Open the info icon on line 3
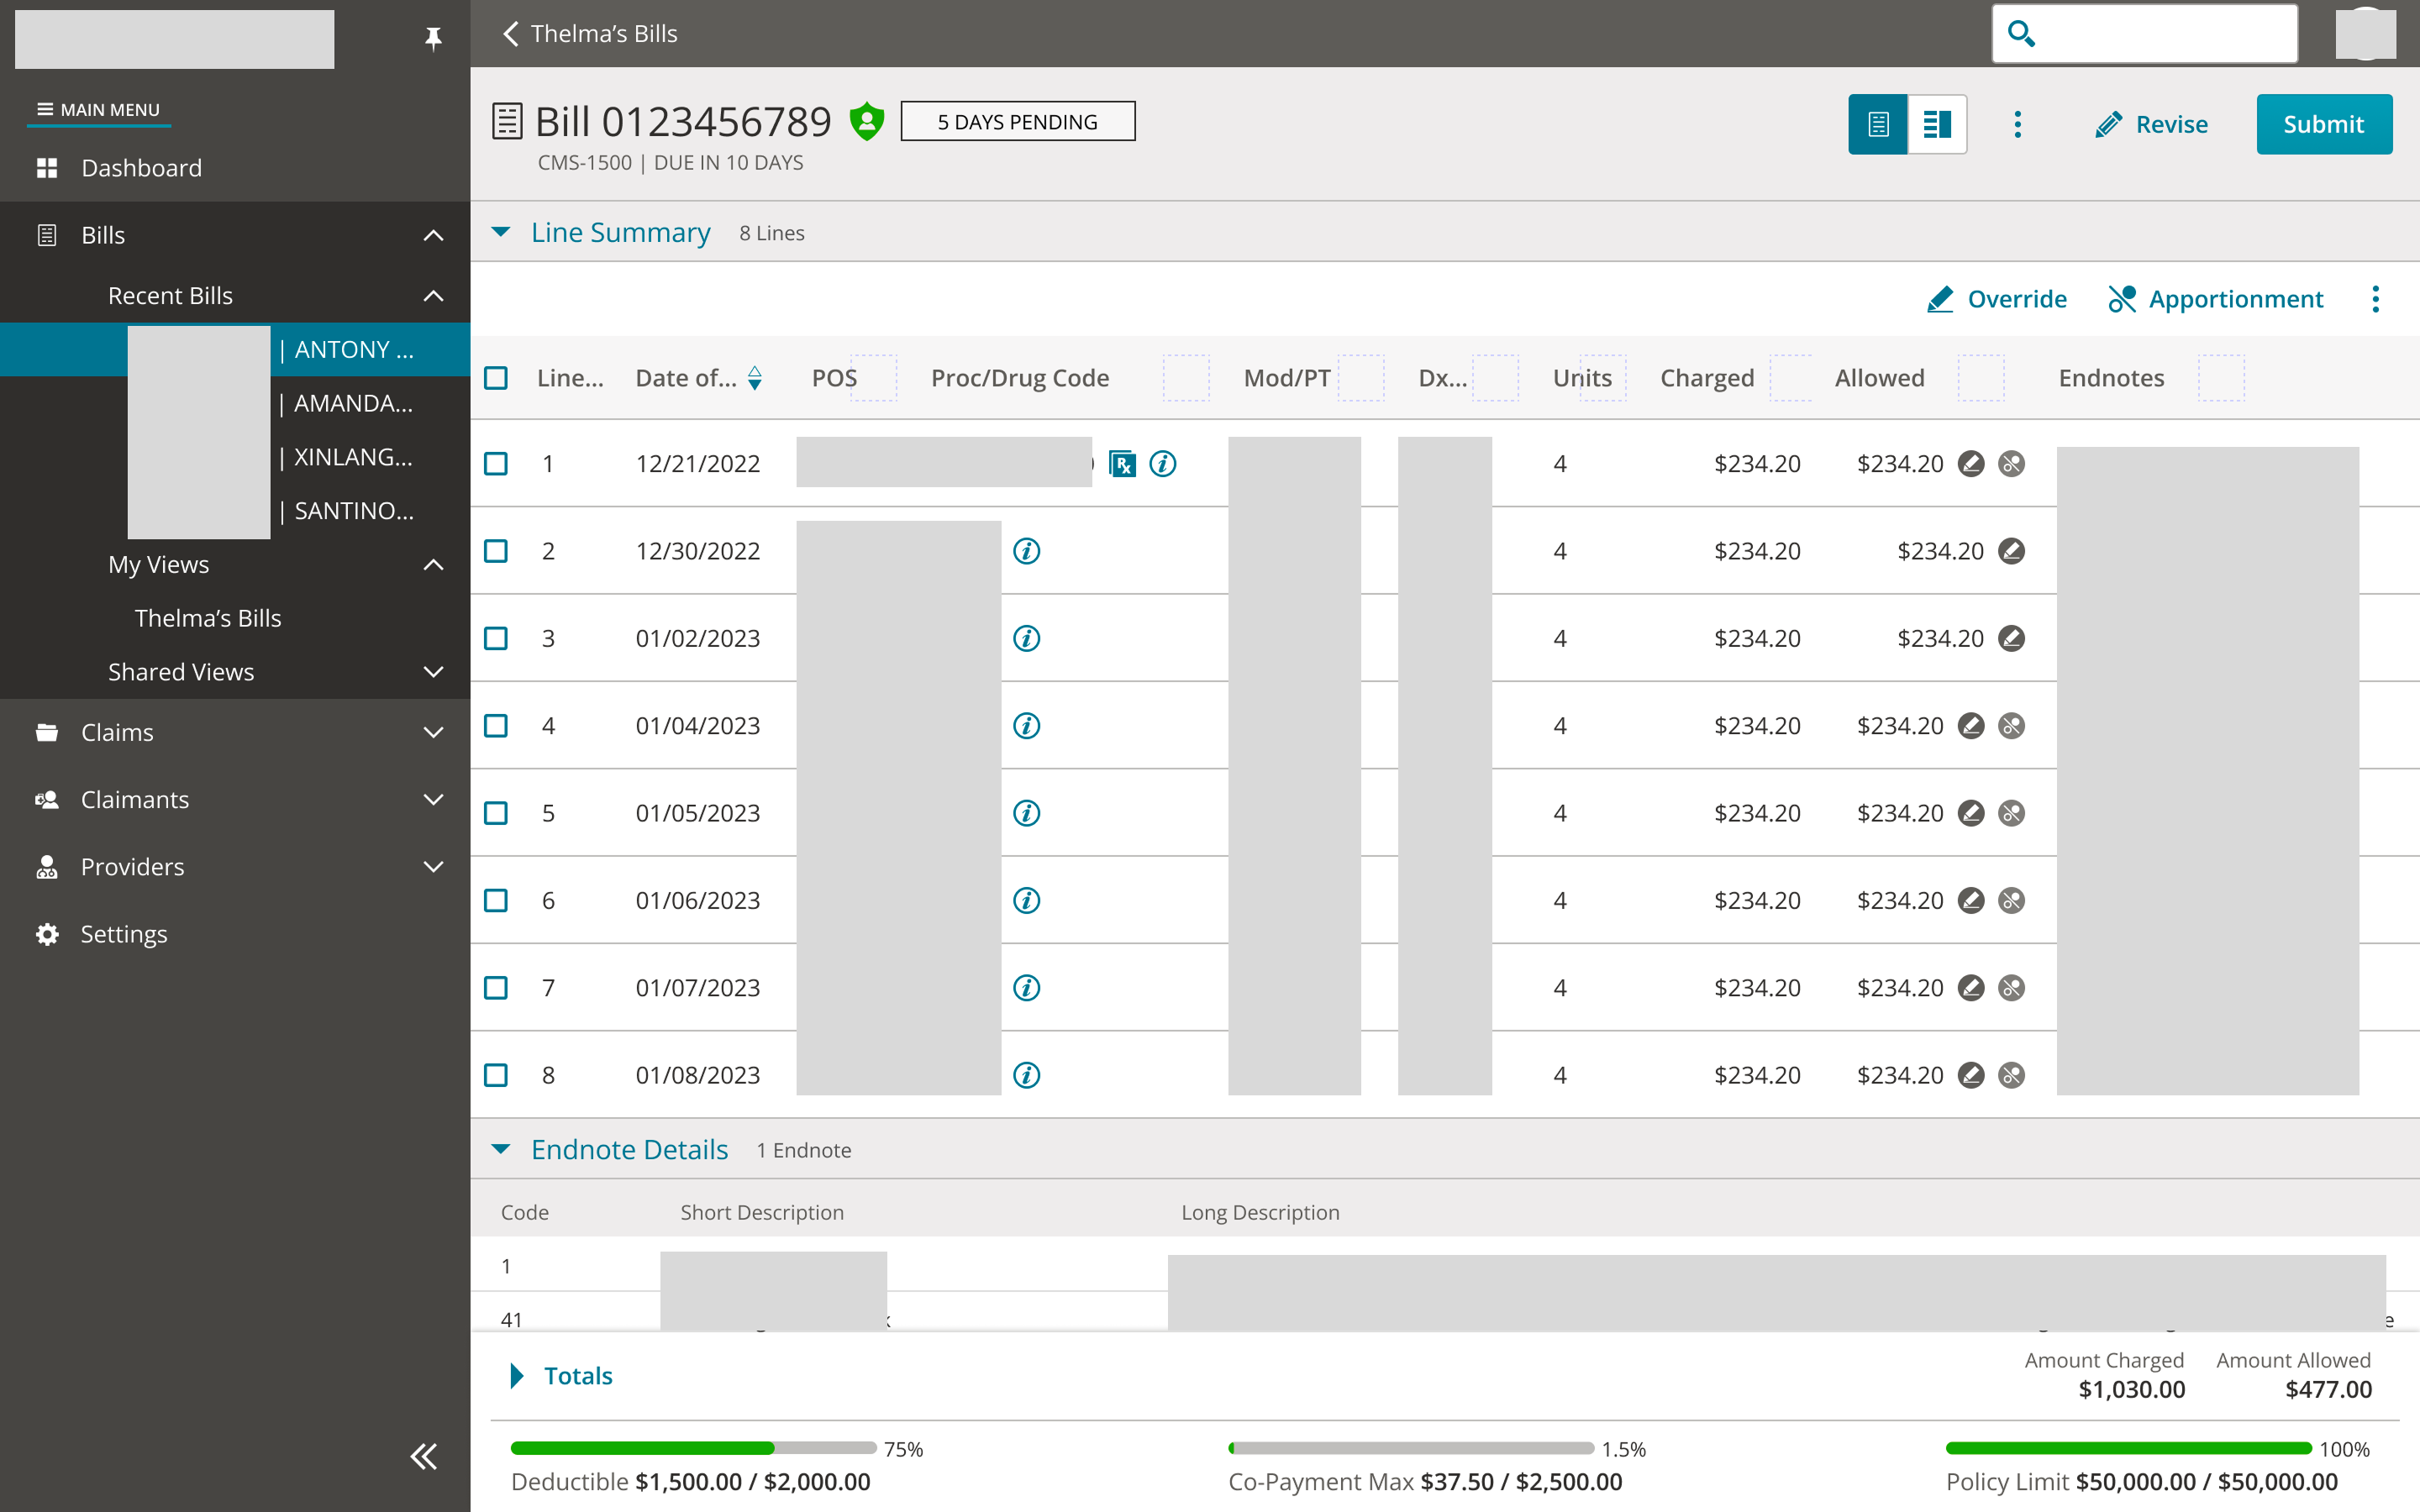This screenshot has width=2420, height=1512. coord(1026,638)
